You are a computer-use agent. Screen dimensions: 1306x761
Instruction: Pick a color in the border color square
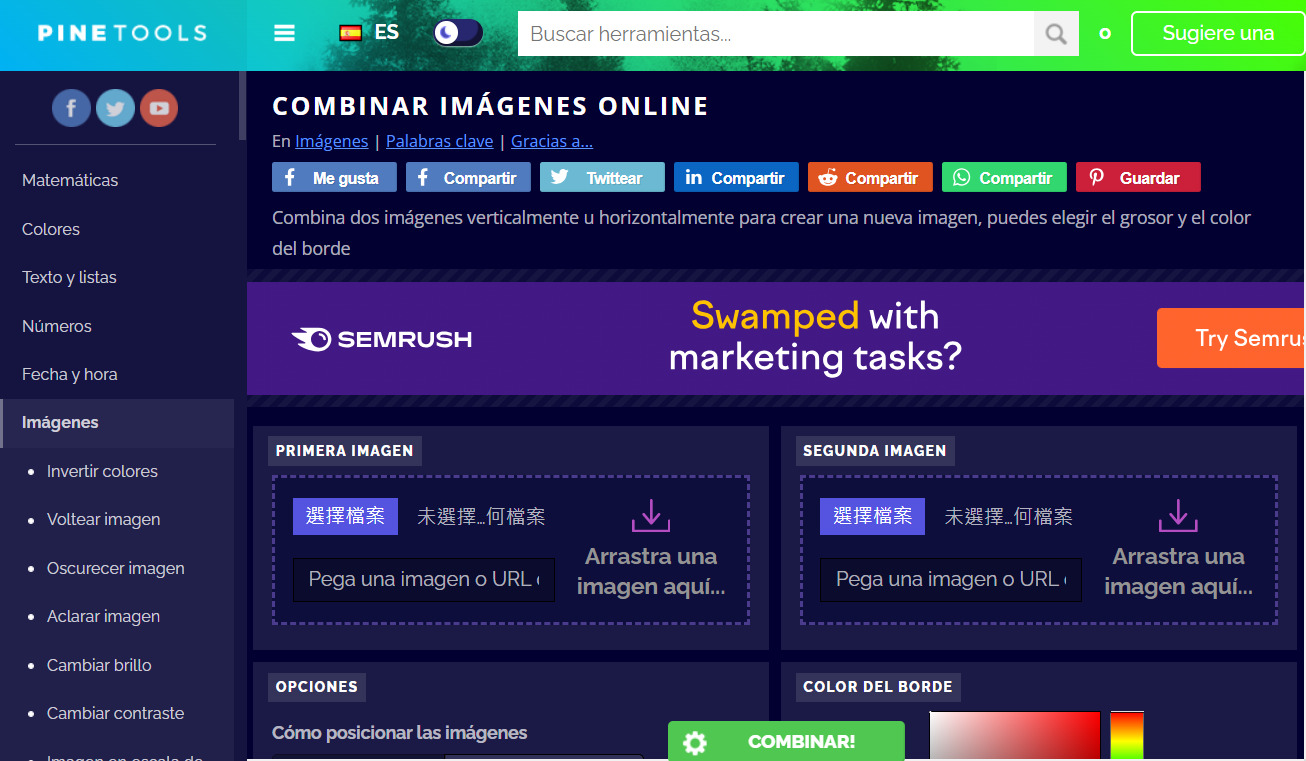(1014, 735)
